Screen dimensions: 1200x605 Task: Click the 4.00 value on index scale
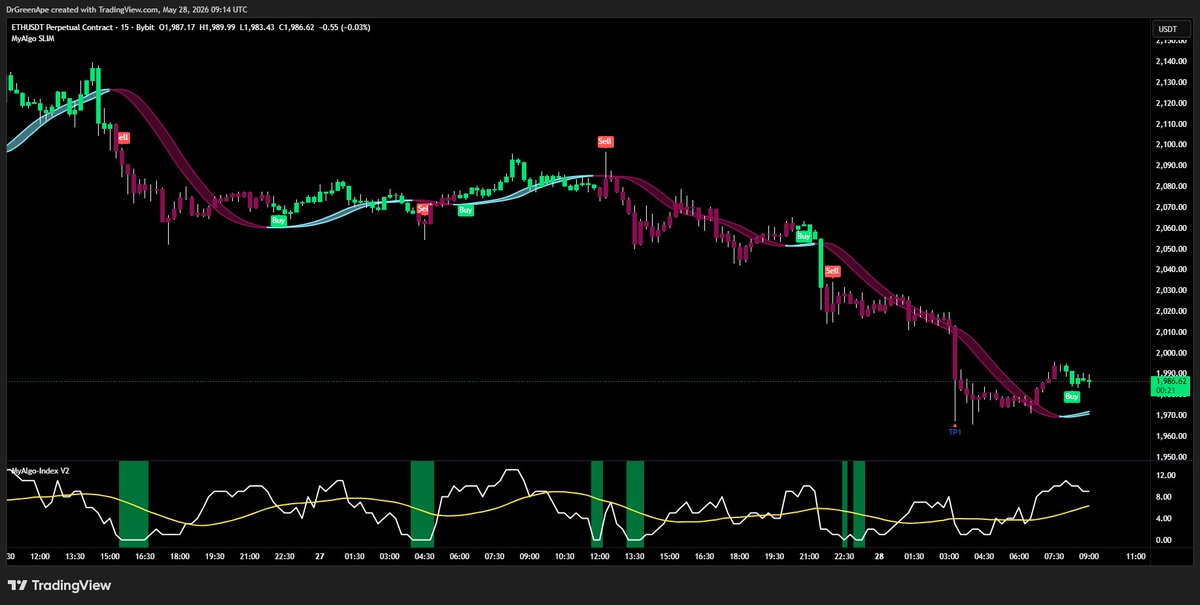click(1163, 518)
